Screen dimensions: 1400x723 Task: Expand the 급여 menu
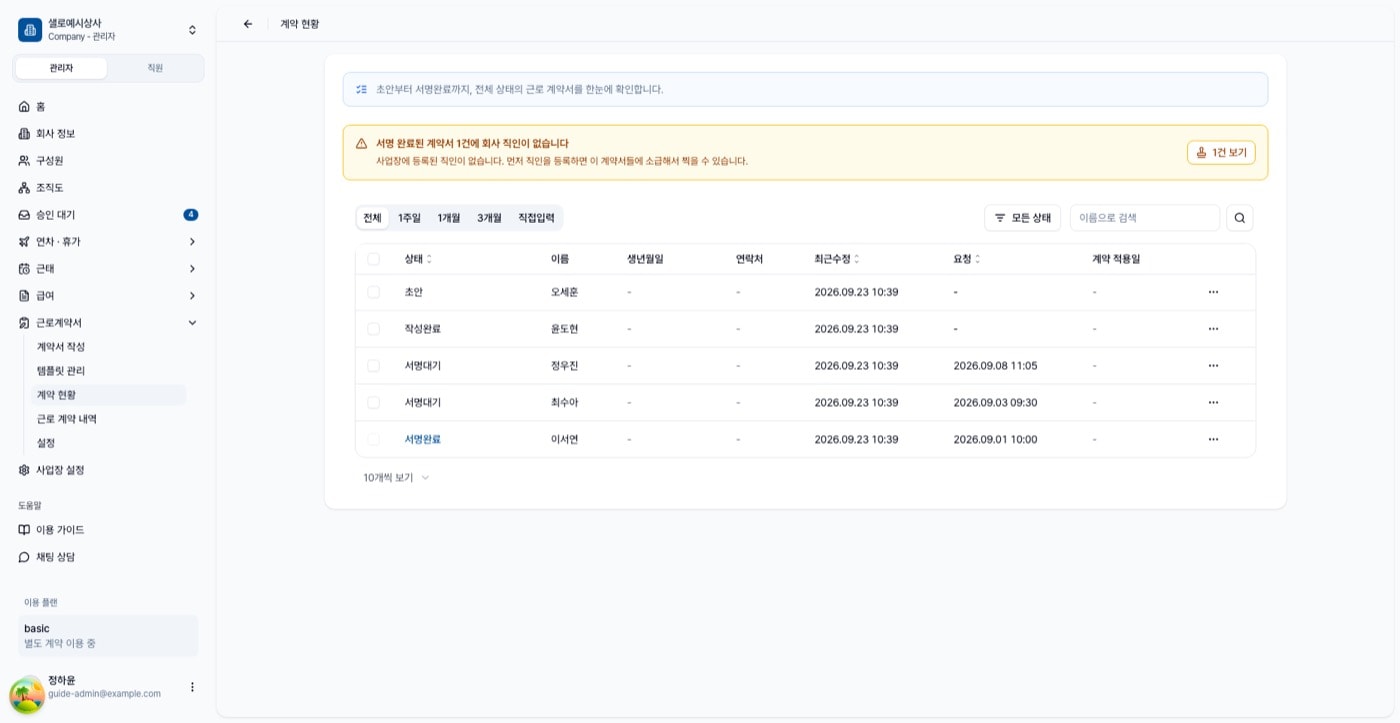coord(108,295)
